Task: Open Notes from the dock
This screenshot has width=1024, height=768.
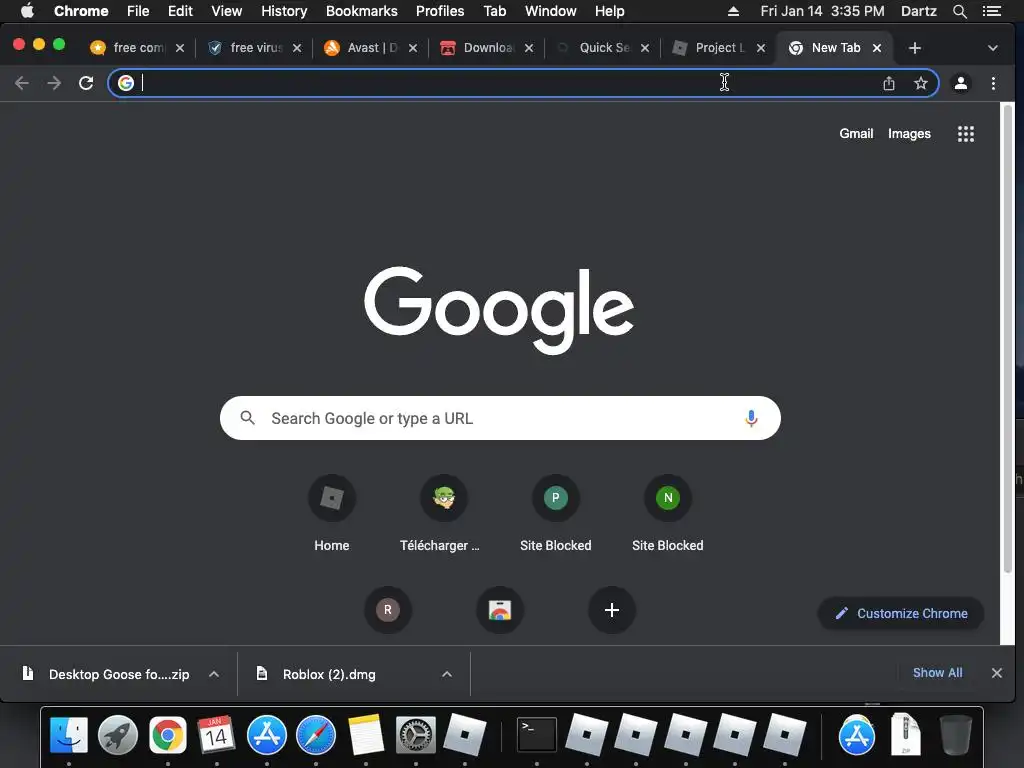Action: click(x=366, y=735)
